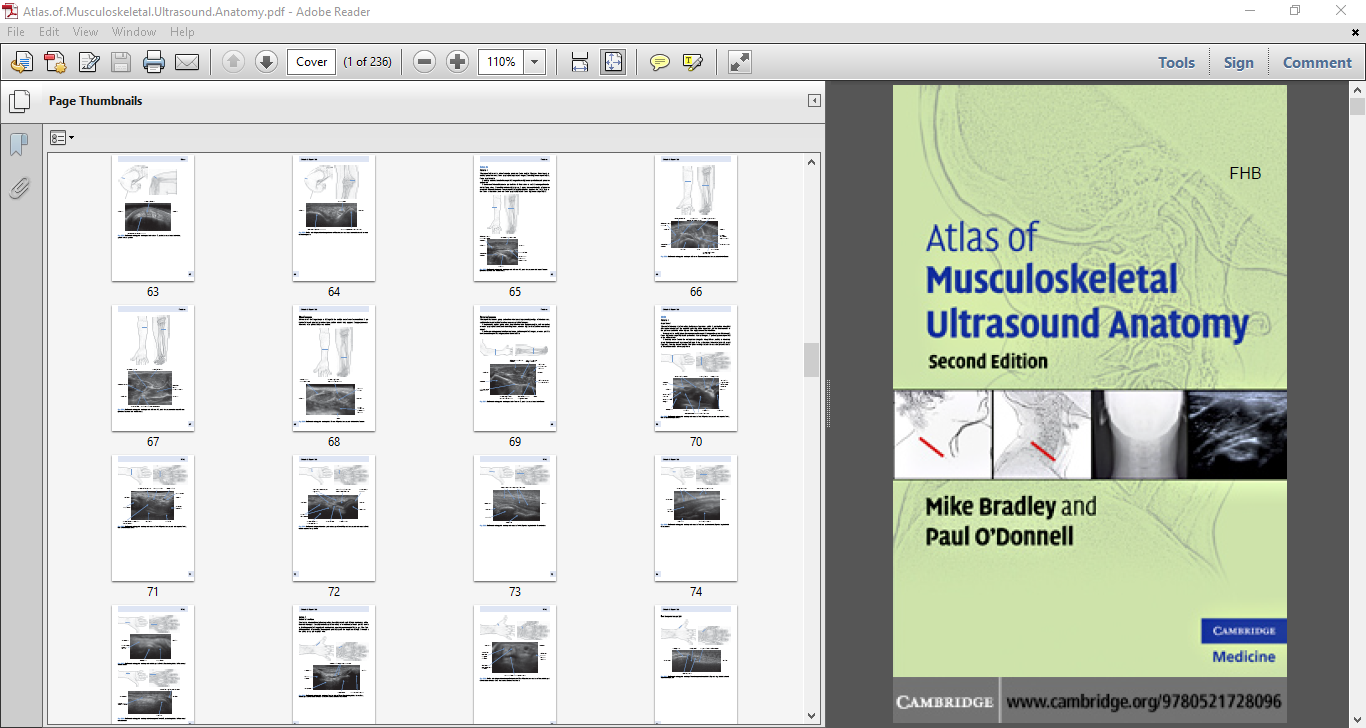This screenshot has width=1366, height=728.
Task: Click the 110% zoom value field
Action: (502, 62)
